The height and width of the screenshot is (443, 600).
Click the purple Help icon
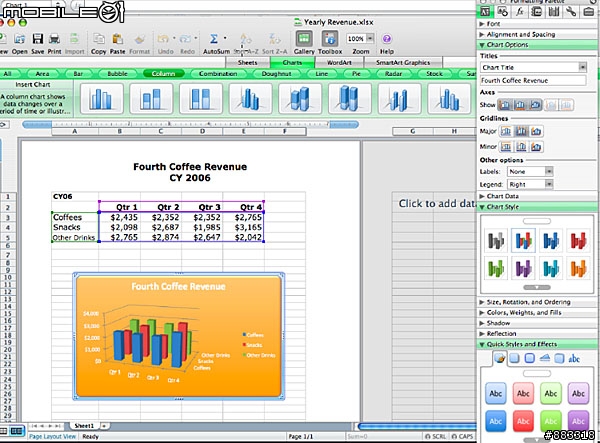click(x=387, y=39)
